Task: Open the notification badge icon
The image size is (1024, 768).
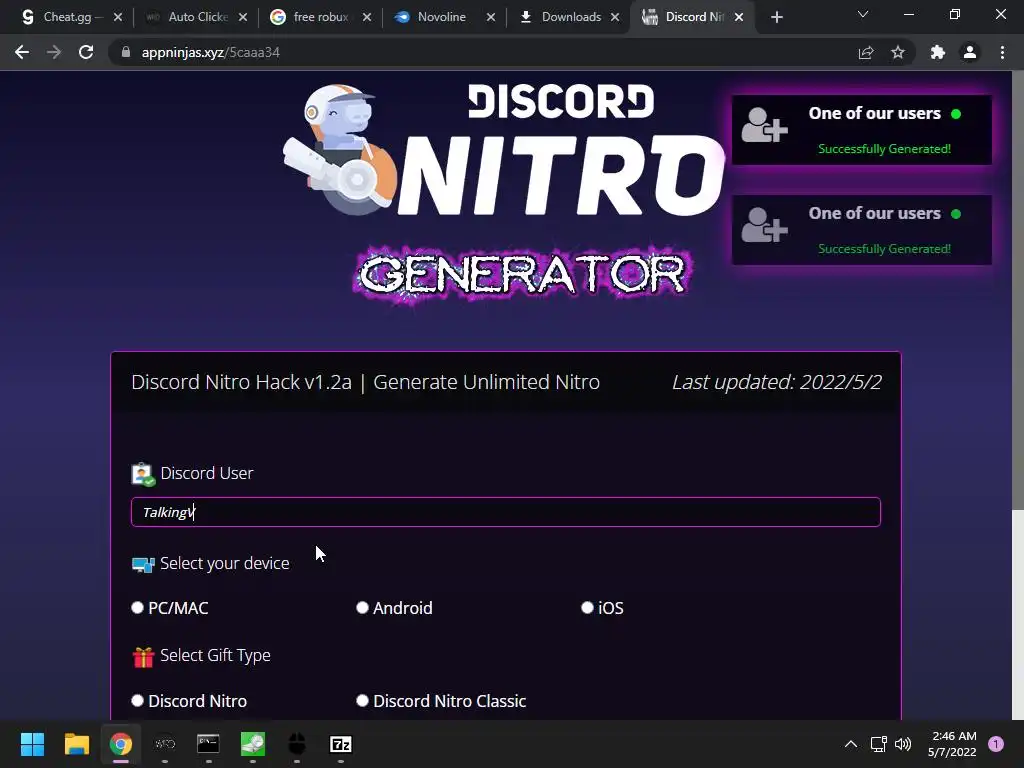Action: click(x=996, y=744)
